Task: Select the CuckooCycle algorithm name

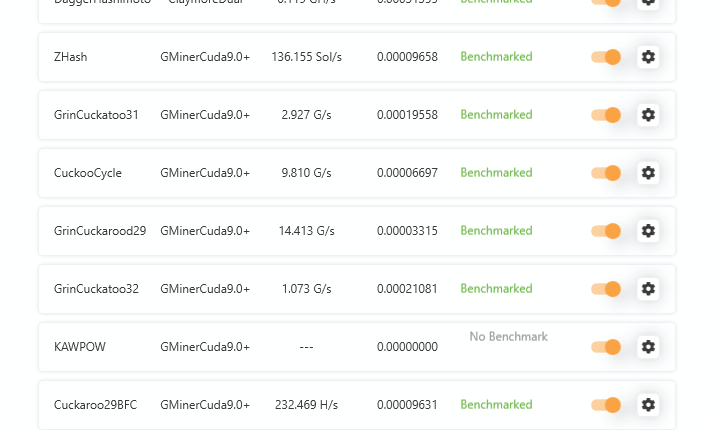Action: (x=88, y=173)
